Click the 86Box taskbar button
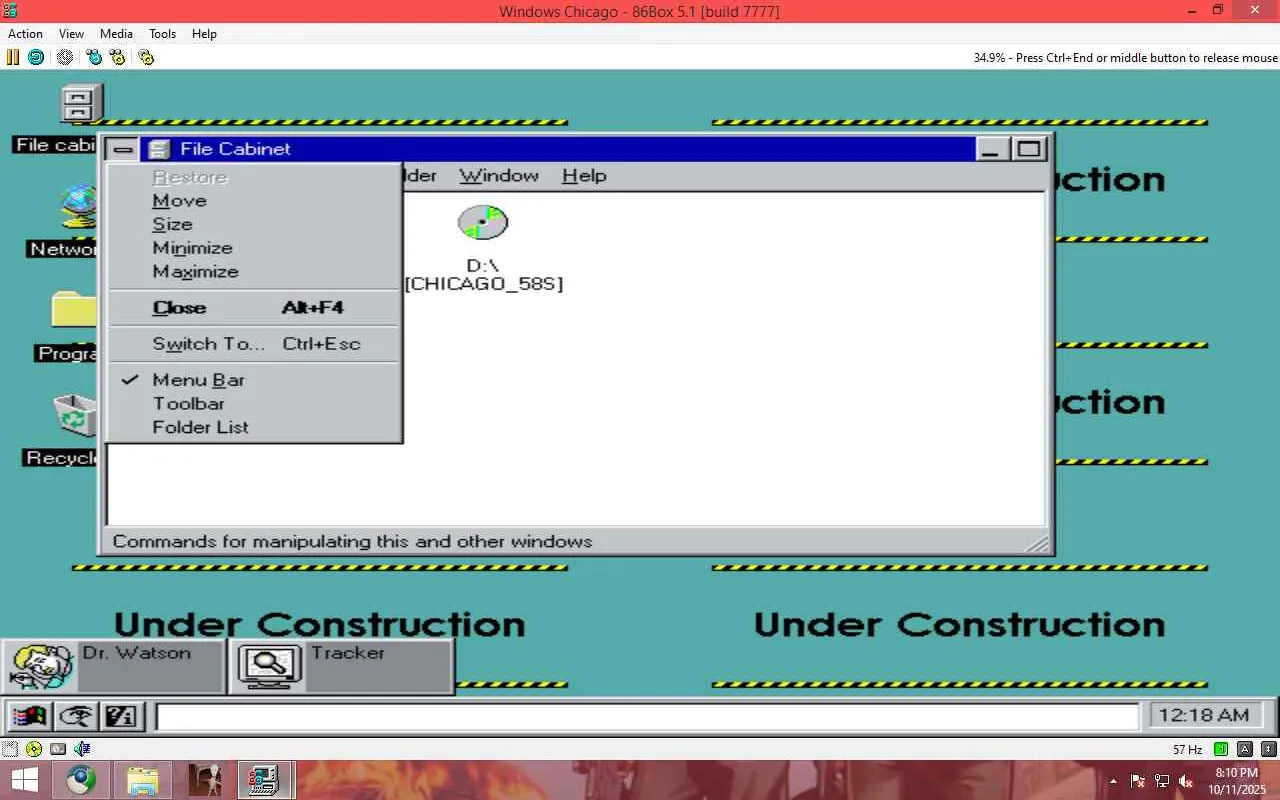Screen dimensions: 1280x800 click(266, 780)
